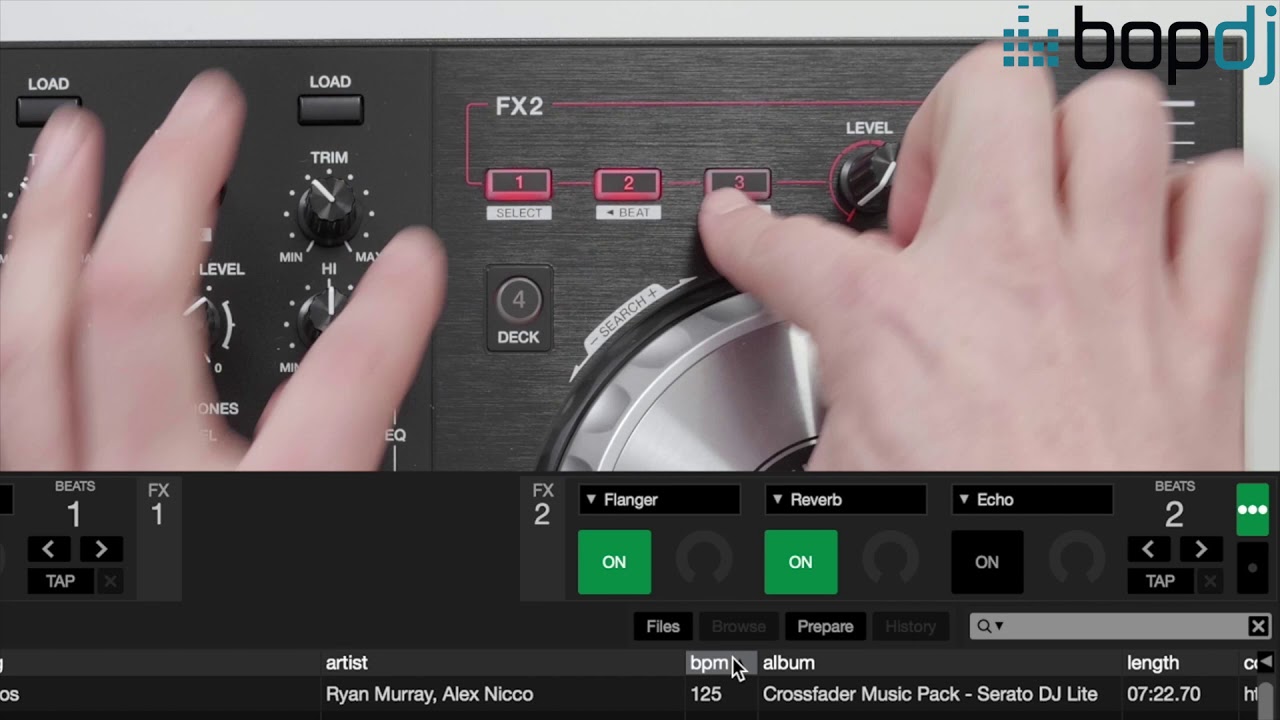Increase FX1 beats with the right arrow
Screen dimensions: 1280x720
tap(100, 549)
